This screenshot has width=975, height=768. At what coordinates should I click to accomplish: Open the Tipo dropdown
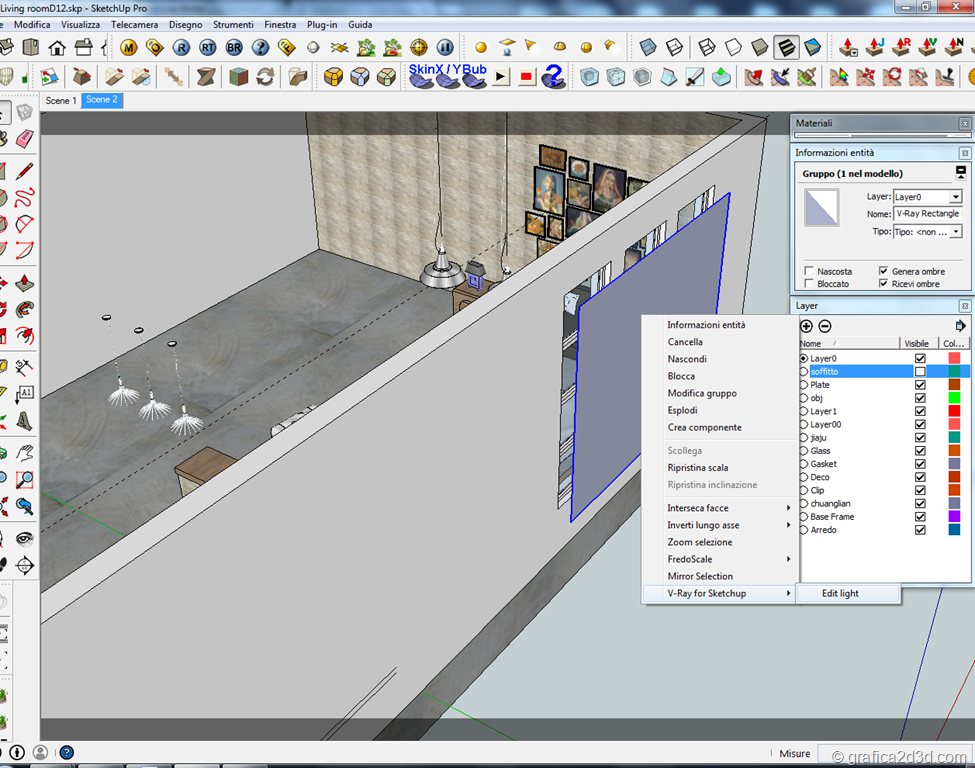point(956,232)
